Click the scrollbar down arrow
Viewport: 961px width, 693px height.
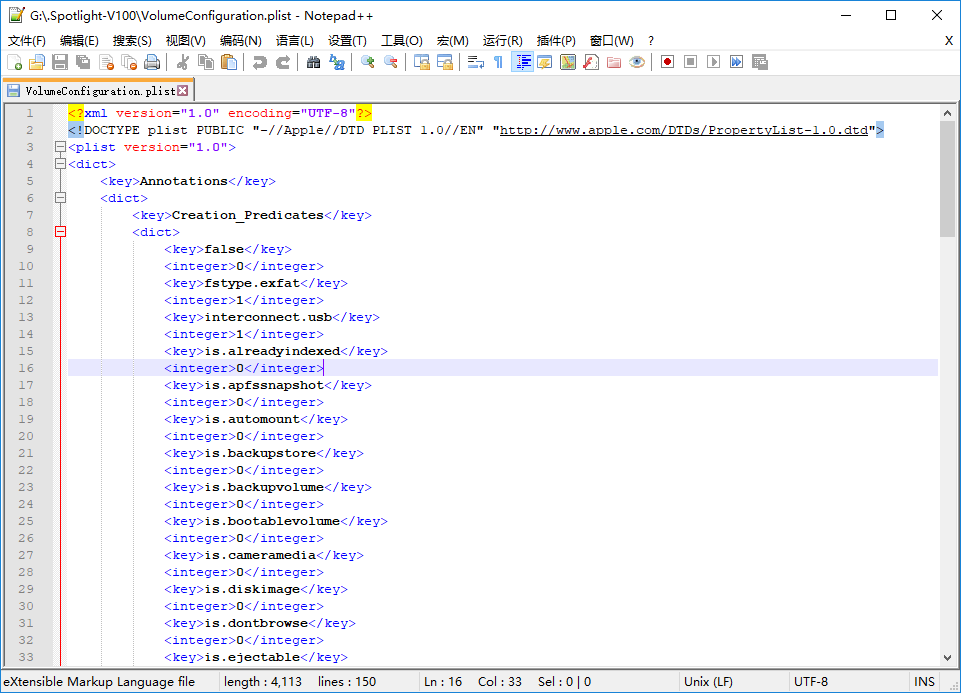948,657
